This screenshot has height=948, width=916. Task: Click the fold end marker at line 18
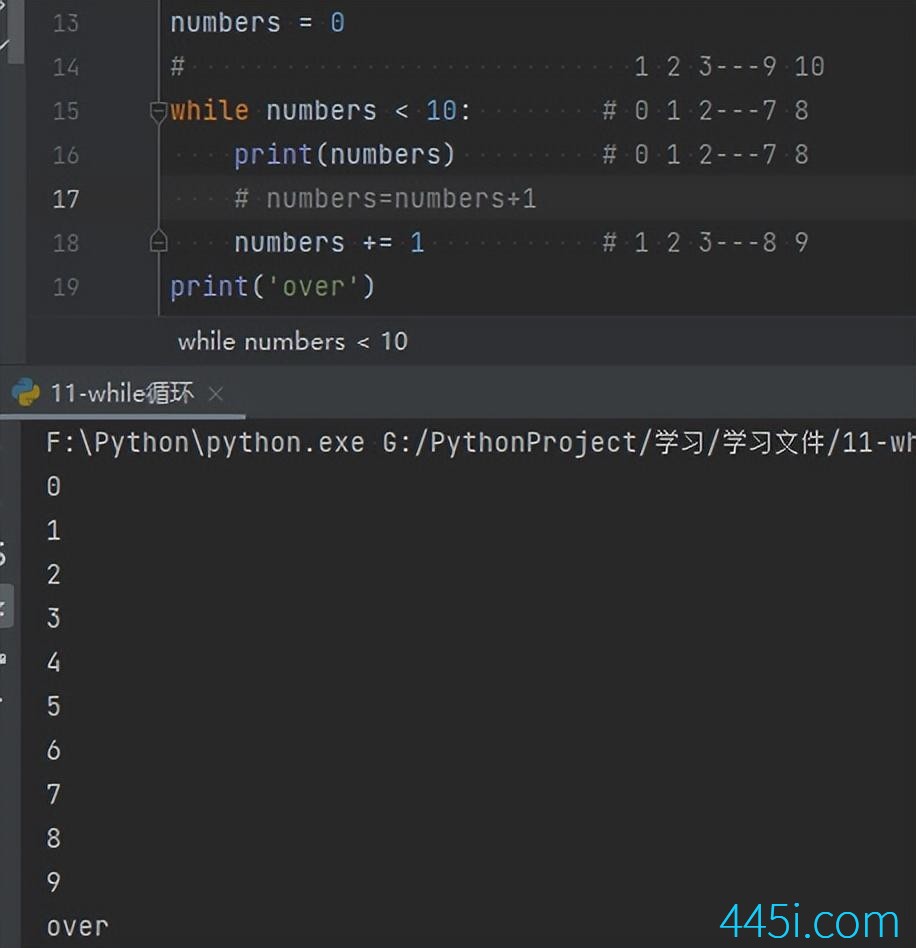click(158, 241)
